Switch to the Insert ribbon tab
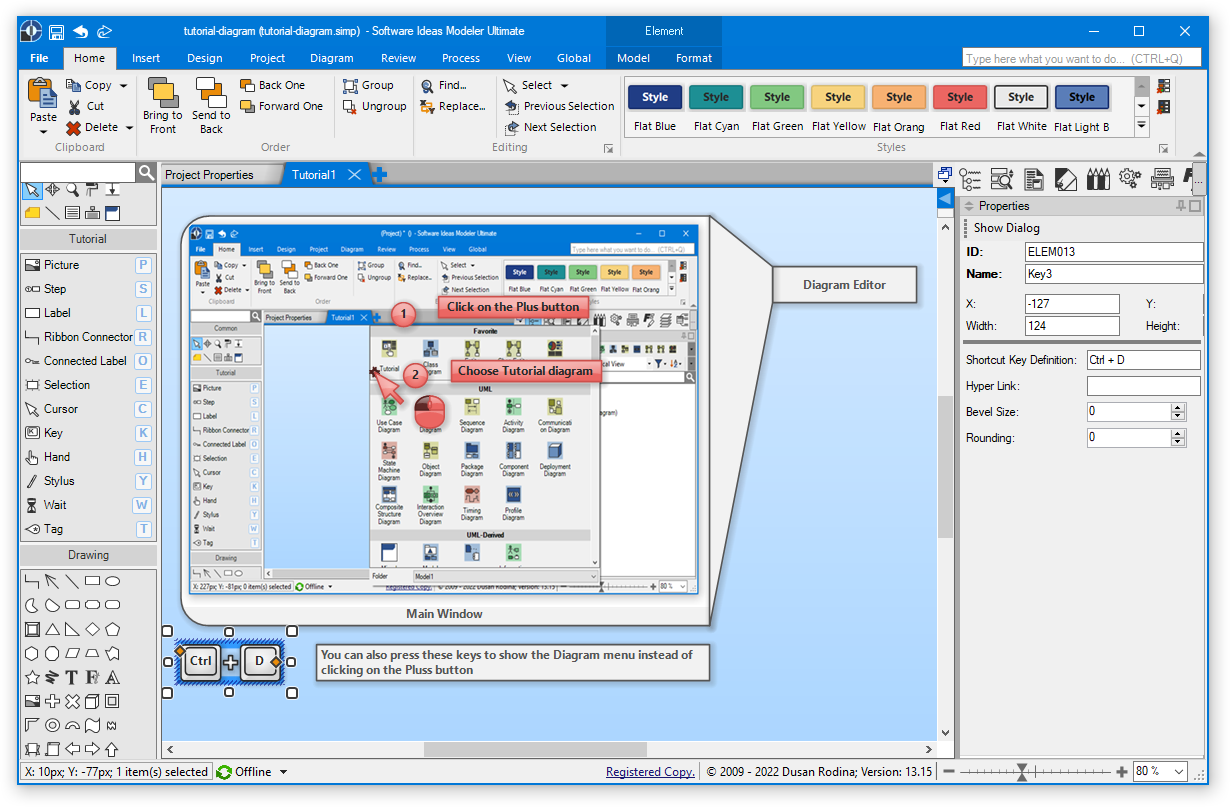 [x=146, y=58]
